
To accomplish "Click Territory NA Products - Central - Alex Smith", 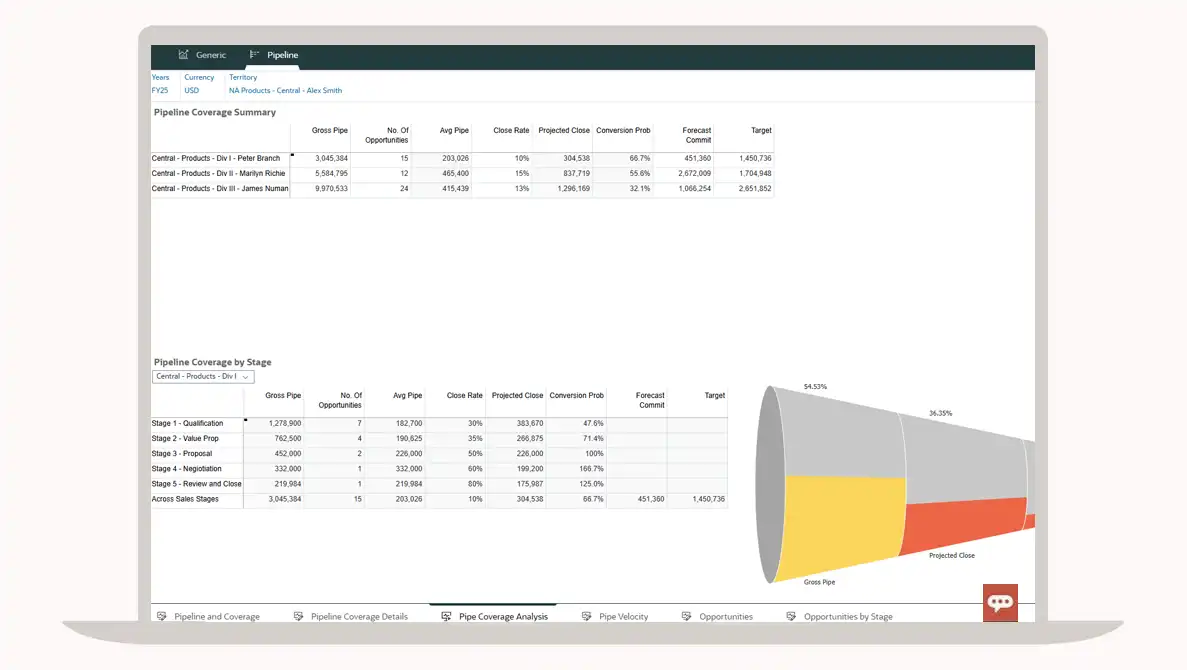I will pos(285,90).
